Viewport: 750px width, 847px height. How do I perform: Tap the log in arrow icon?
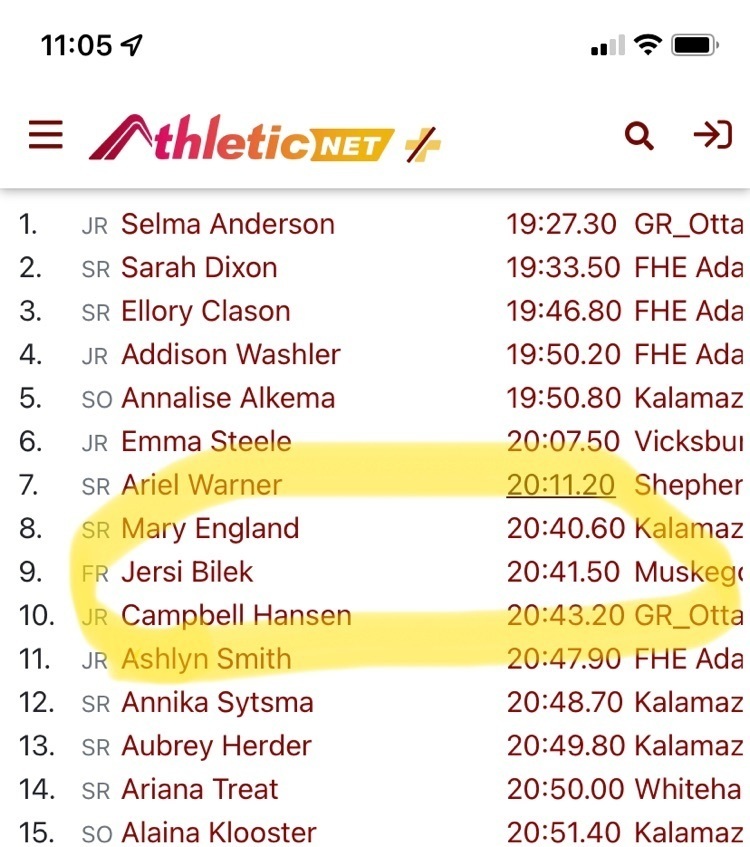tap(713, 135)
